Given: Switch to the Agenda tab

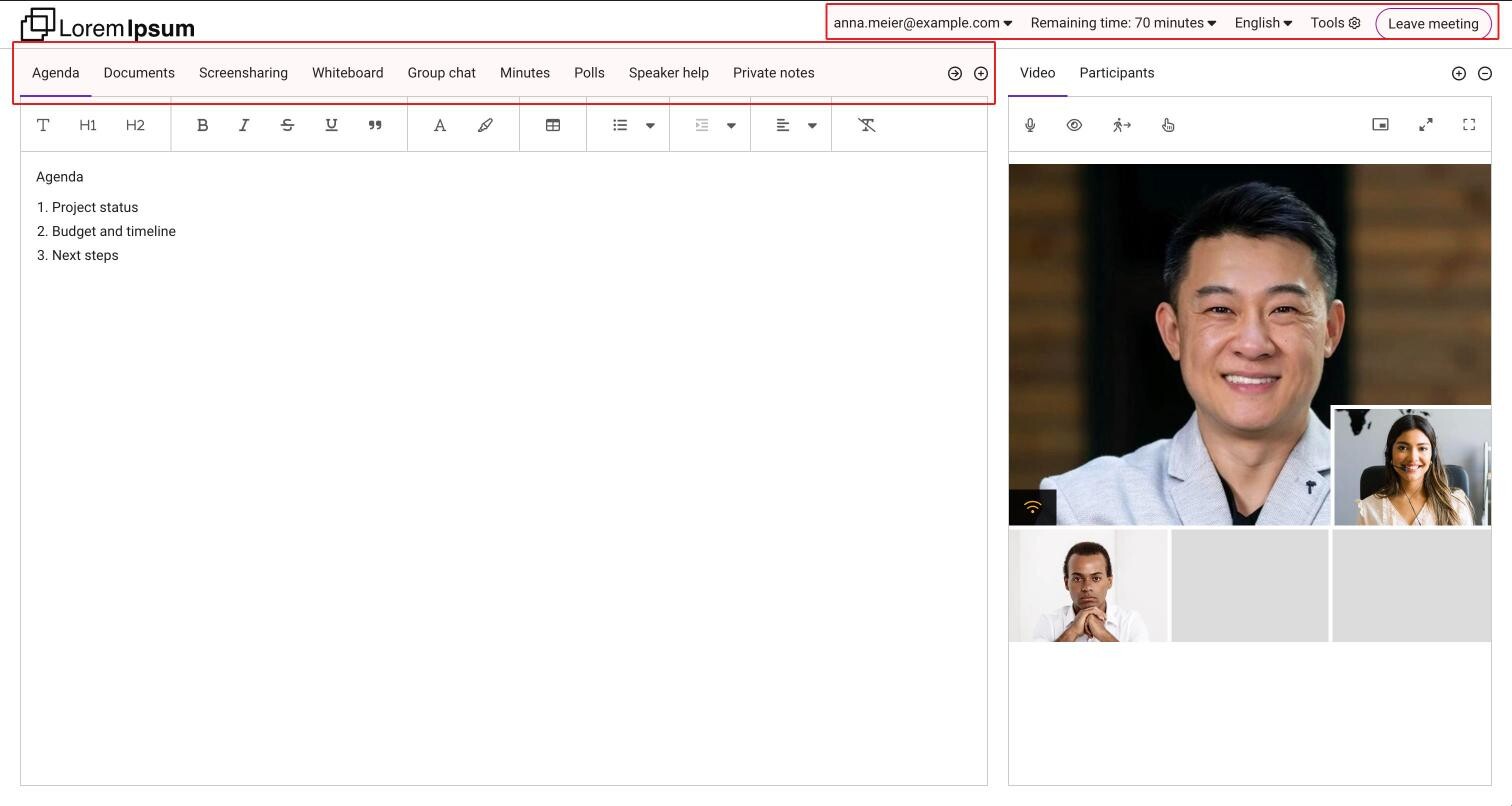Looking at the screenshot, I should 55,73.
